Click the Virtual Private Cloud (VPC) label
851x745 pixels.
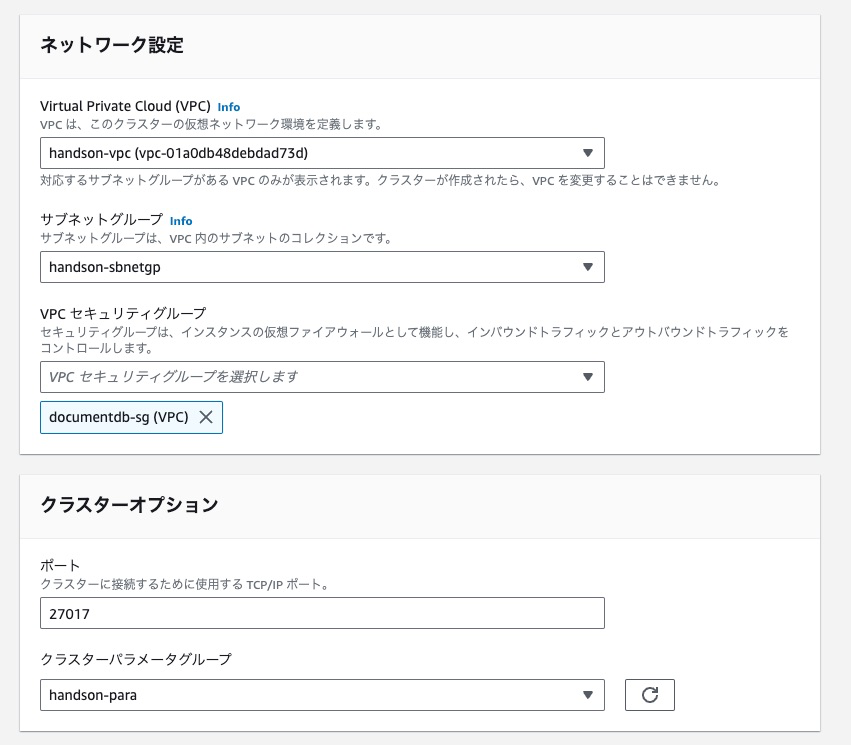pyautogui.click(x=125, y=106)
